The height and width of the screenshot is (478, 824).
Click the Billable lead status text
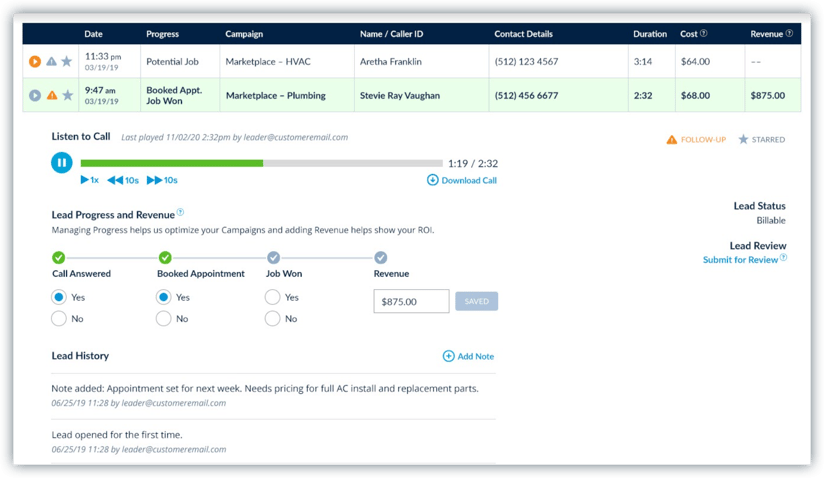pos(771,221)
